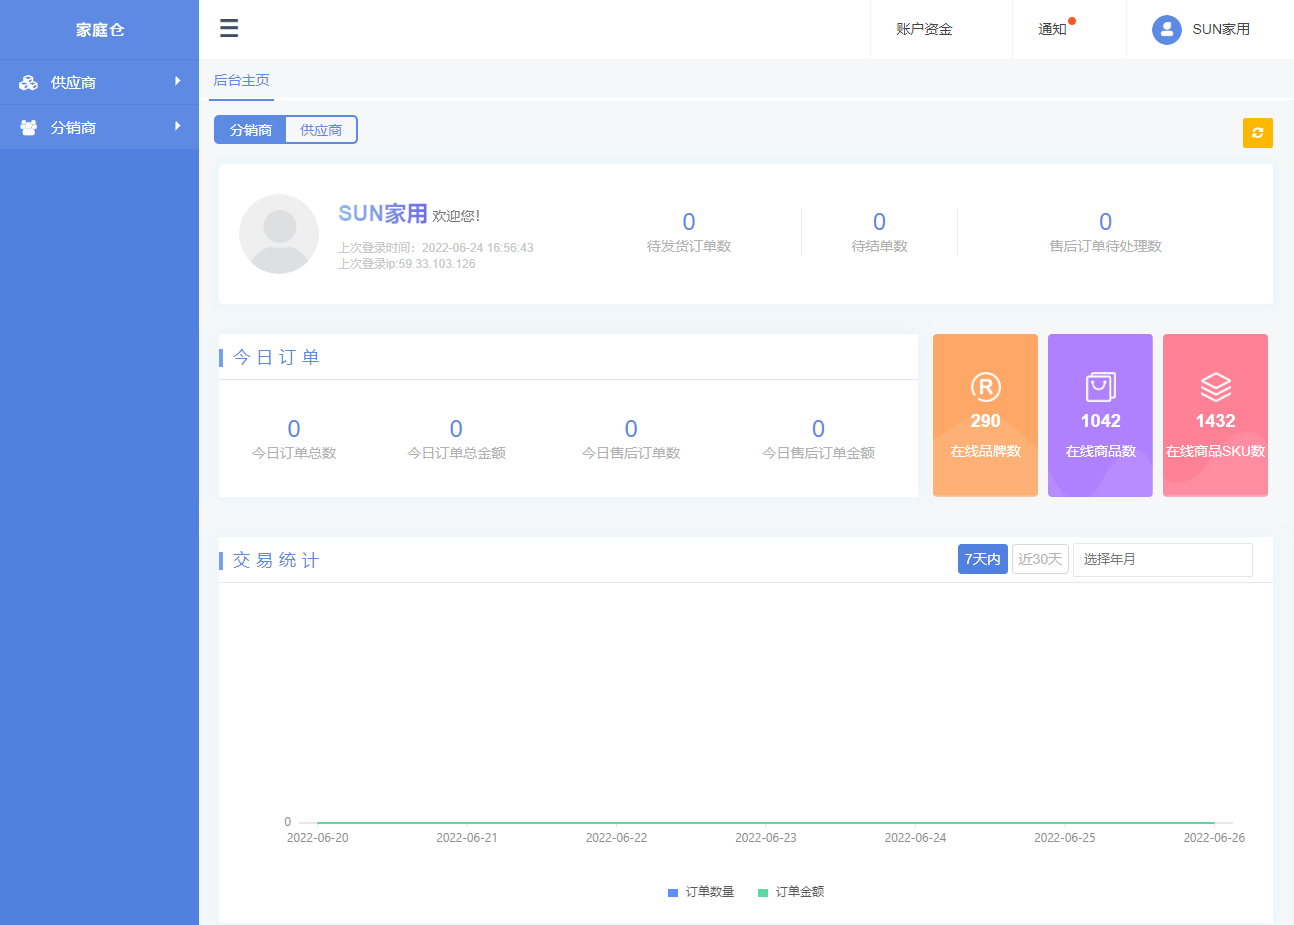The image size is (1294, 925).
Task: Switch to the 供应商 toggle view
Action: (321, 130)
